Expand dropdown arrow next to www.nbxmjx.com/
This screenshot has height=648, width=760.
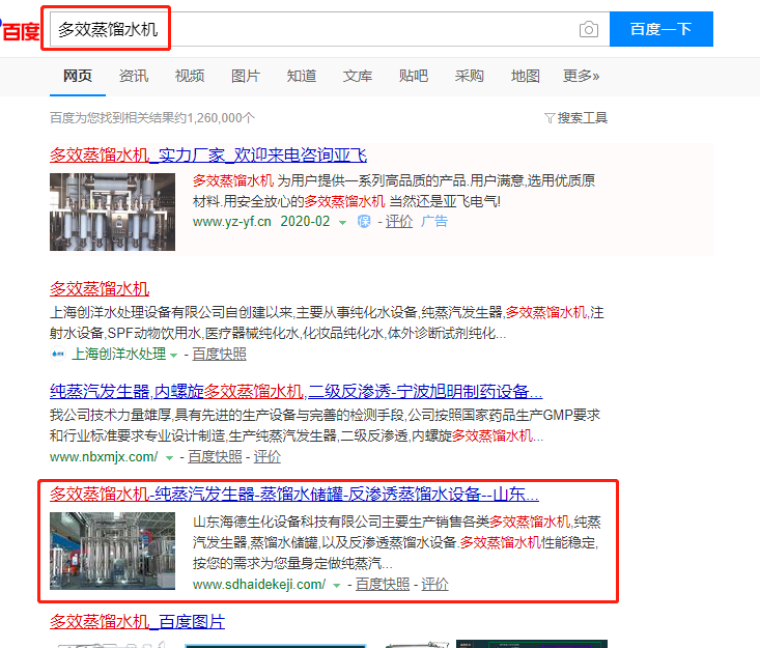tap(169, 458)
